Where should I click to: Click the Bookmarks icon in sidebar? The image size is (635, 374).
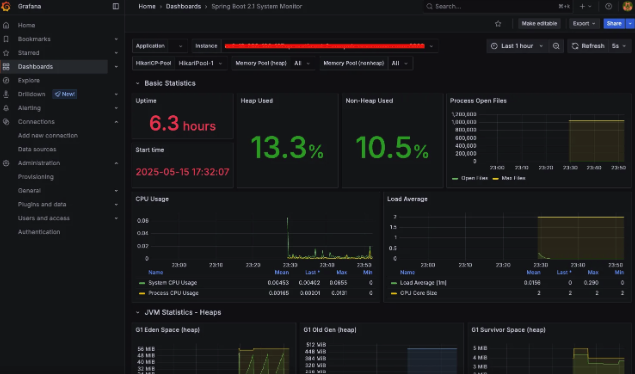coord(6,39)
